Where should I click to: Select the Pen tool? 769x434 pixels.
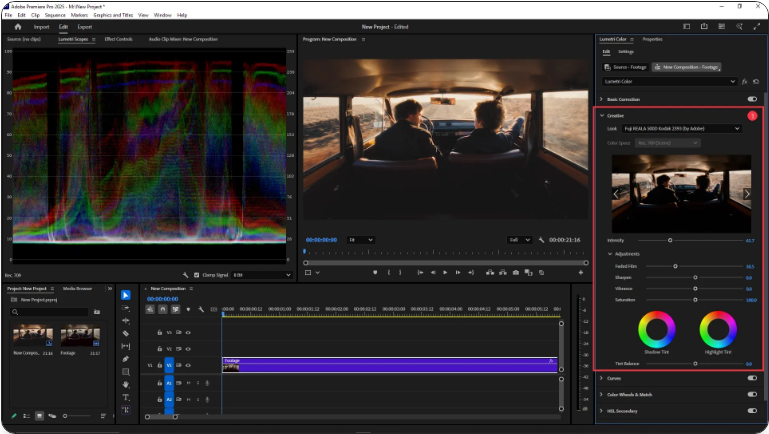click(x=126, y=358)
